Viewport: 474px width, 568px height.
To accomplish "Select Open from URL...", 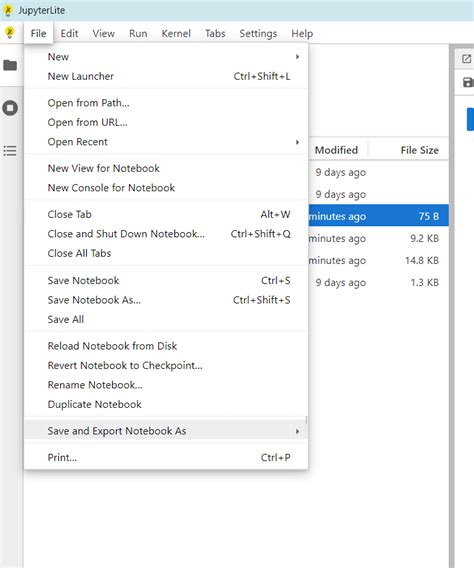I will (166, 122).
